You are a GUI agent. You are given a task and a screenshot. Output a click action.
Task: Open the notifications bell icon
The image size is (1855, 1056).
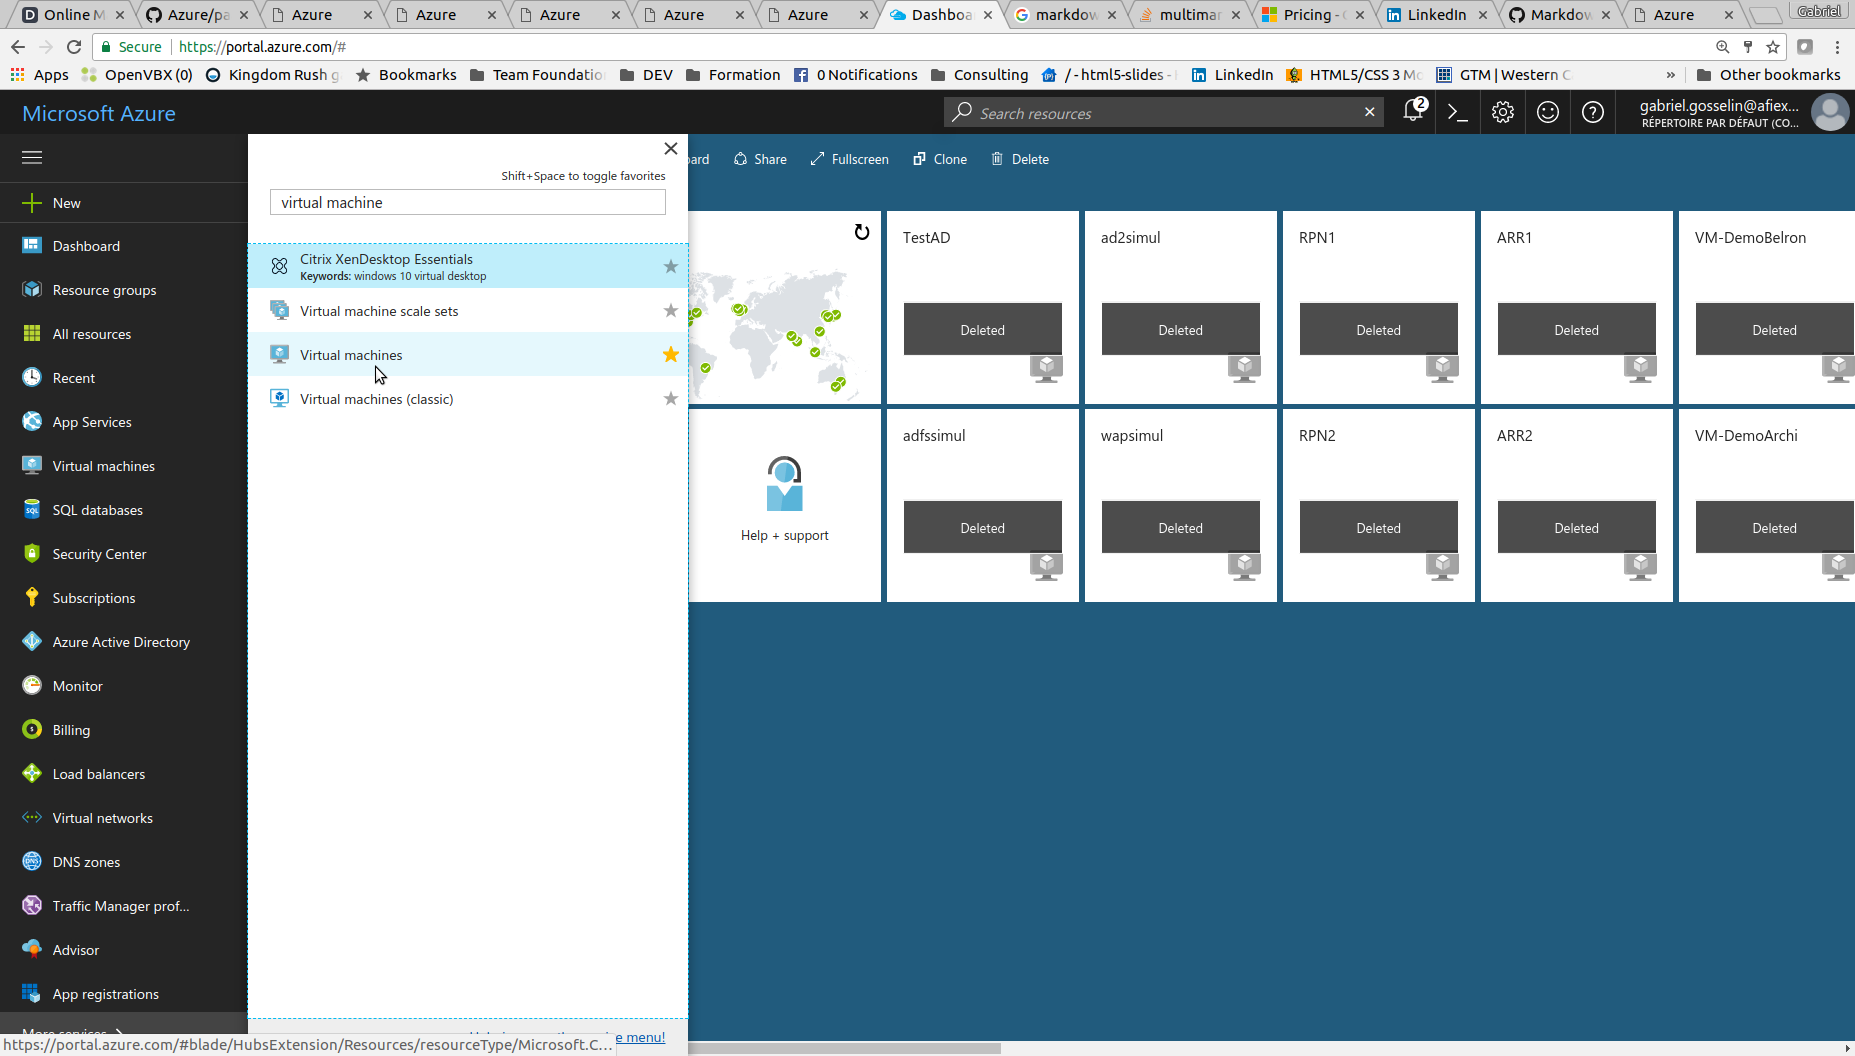(x=1413, y=112)
